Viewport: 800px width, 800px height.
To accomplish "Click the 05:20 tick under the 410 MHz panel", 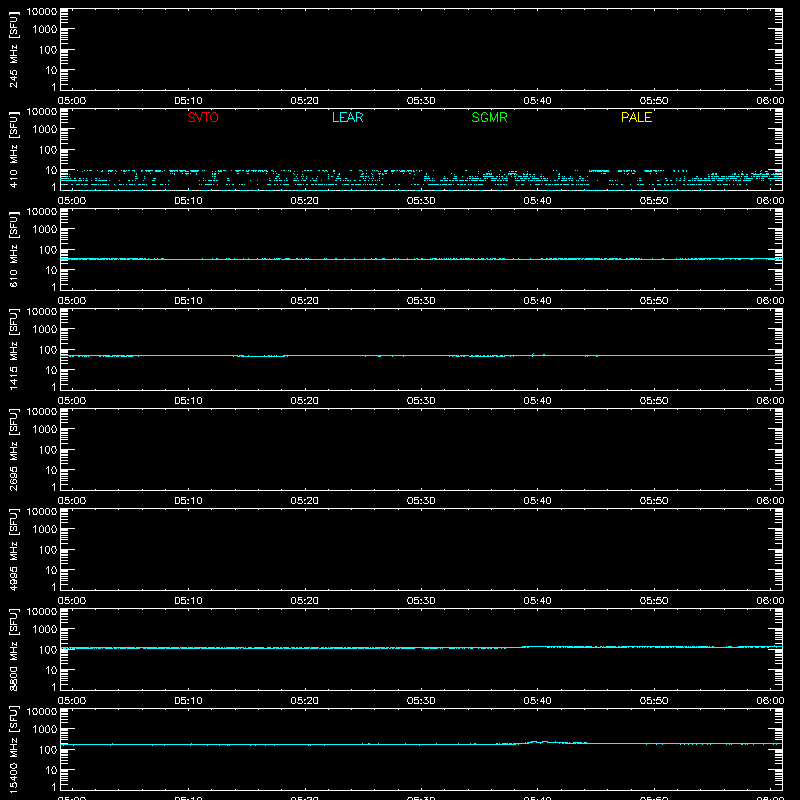I will (x=305, y=201).
